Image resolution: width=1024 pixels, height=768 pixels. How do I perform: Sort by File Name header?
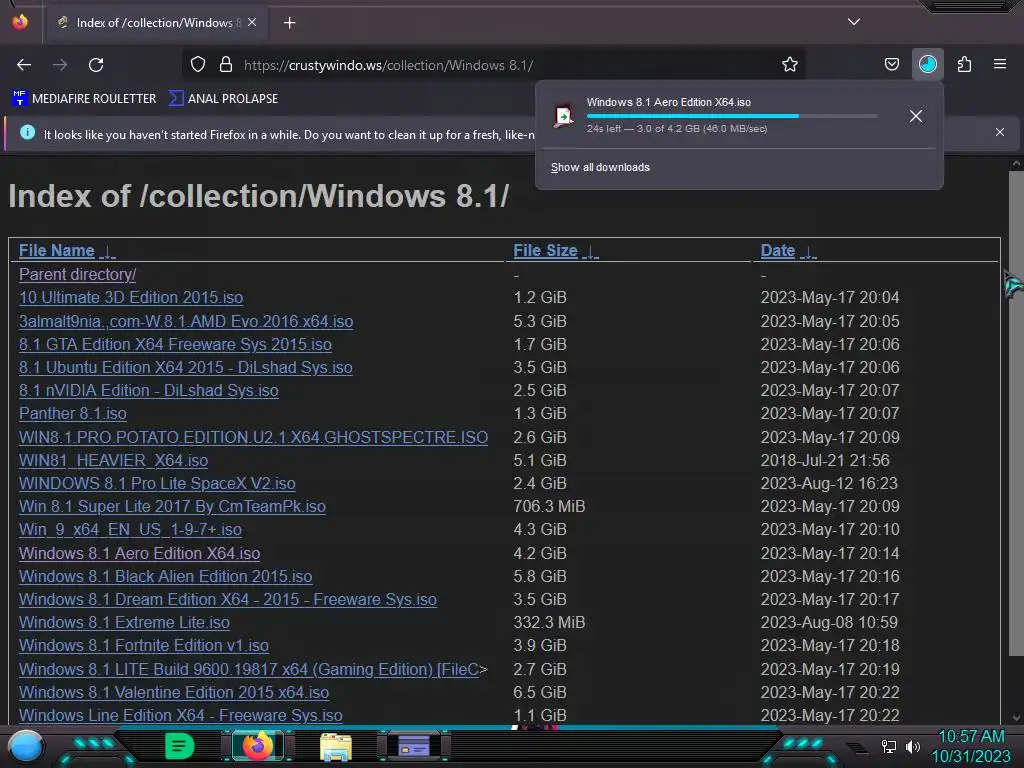(57, 251)
